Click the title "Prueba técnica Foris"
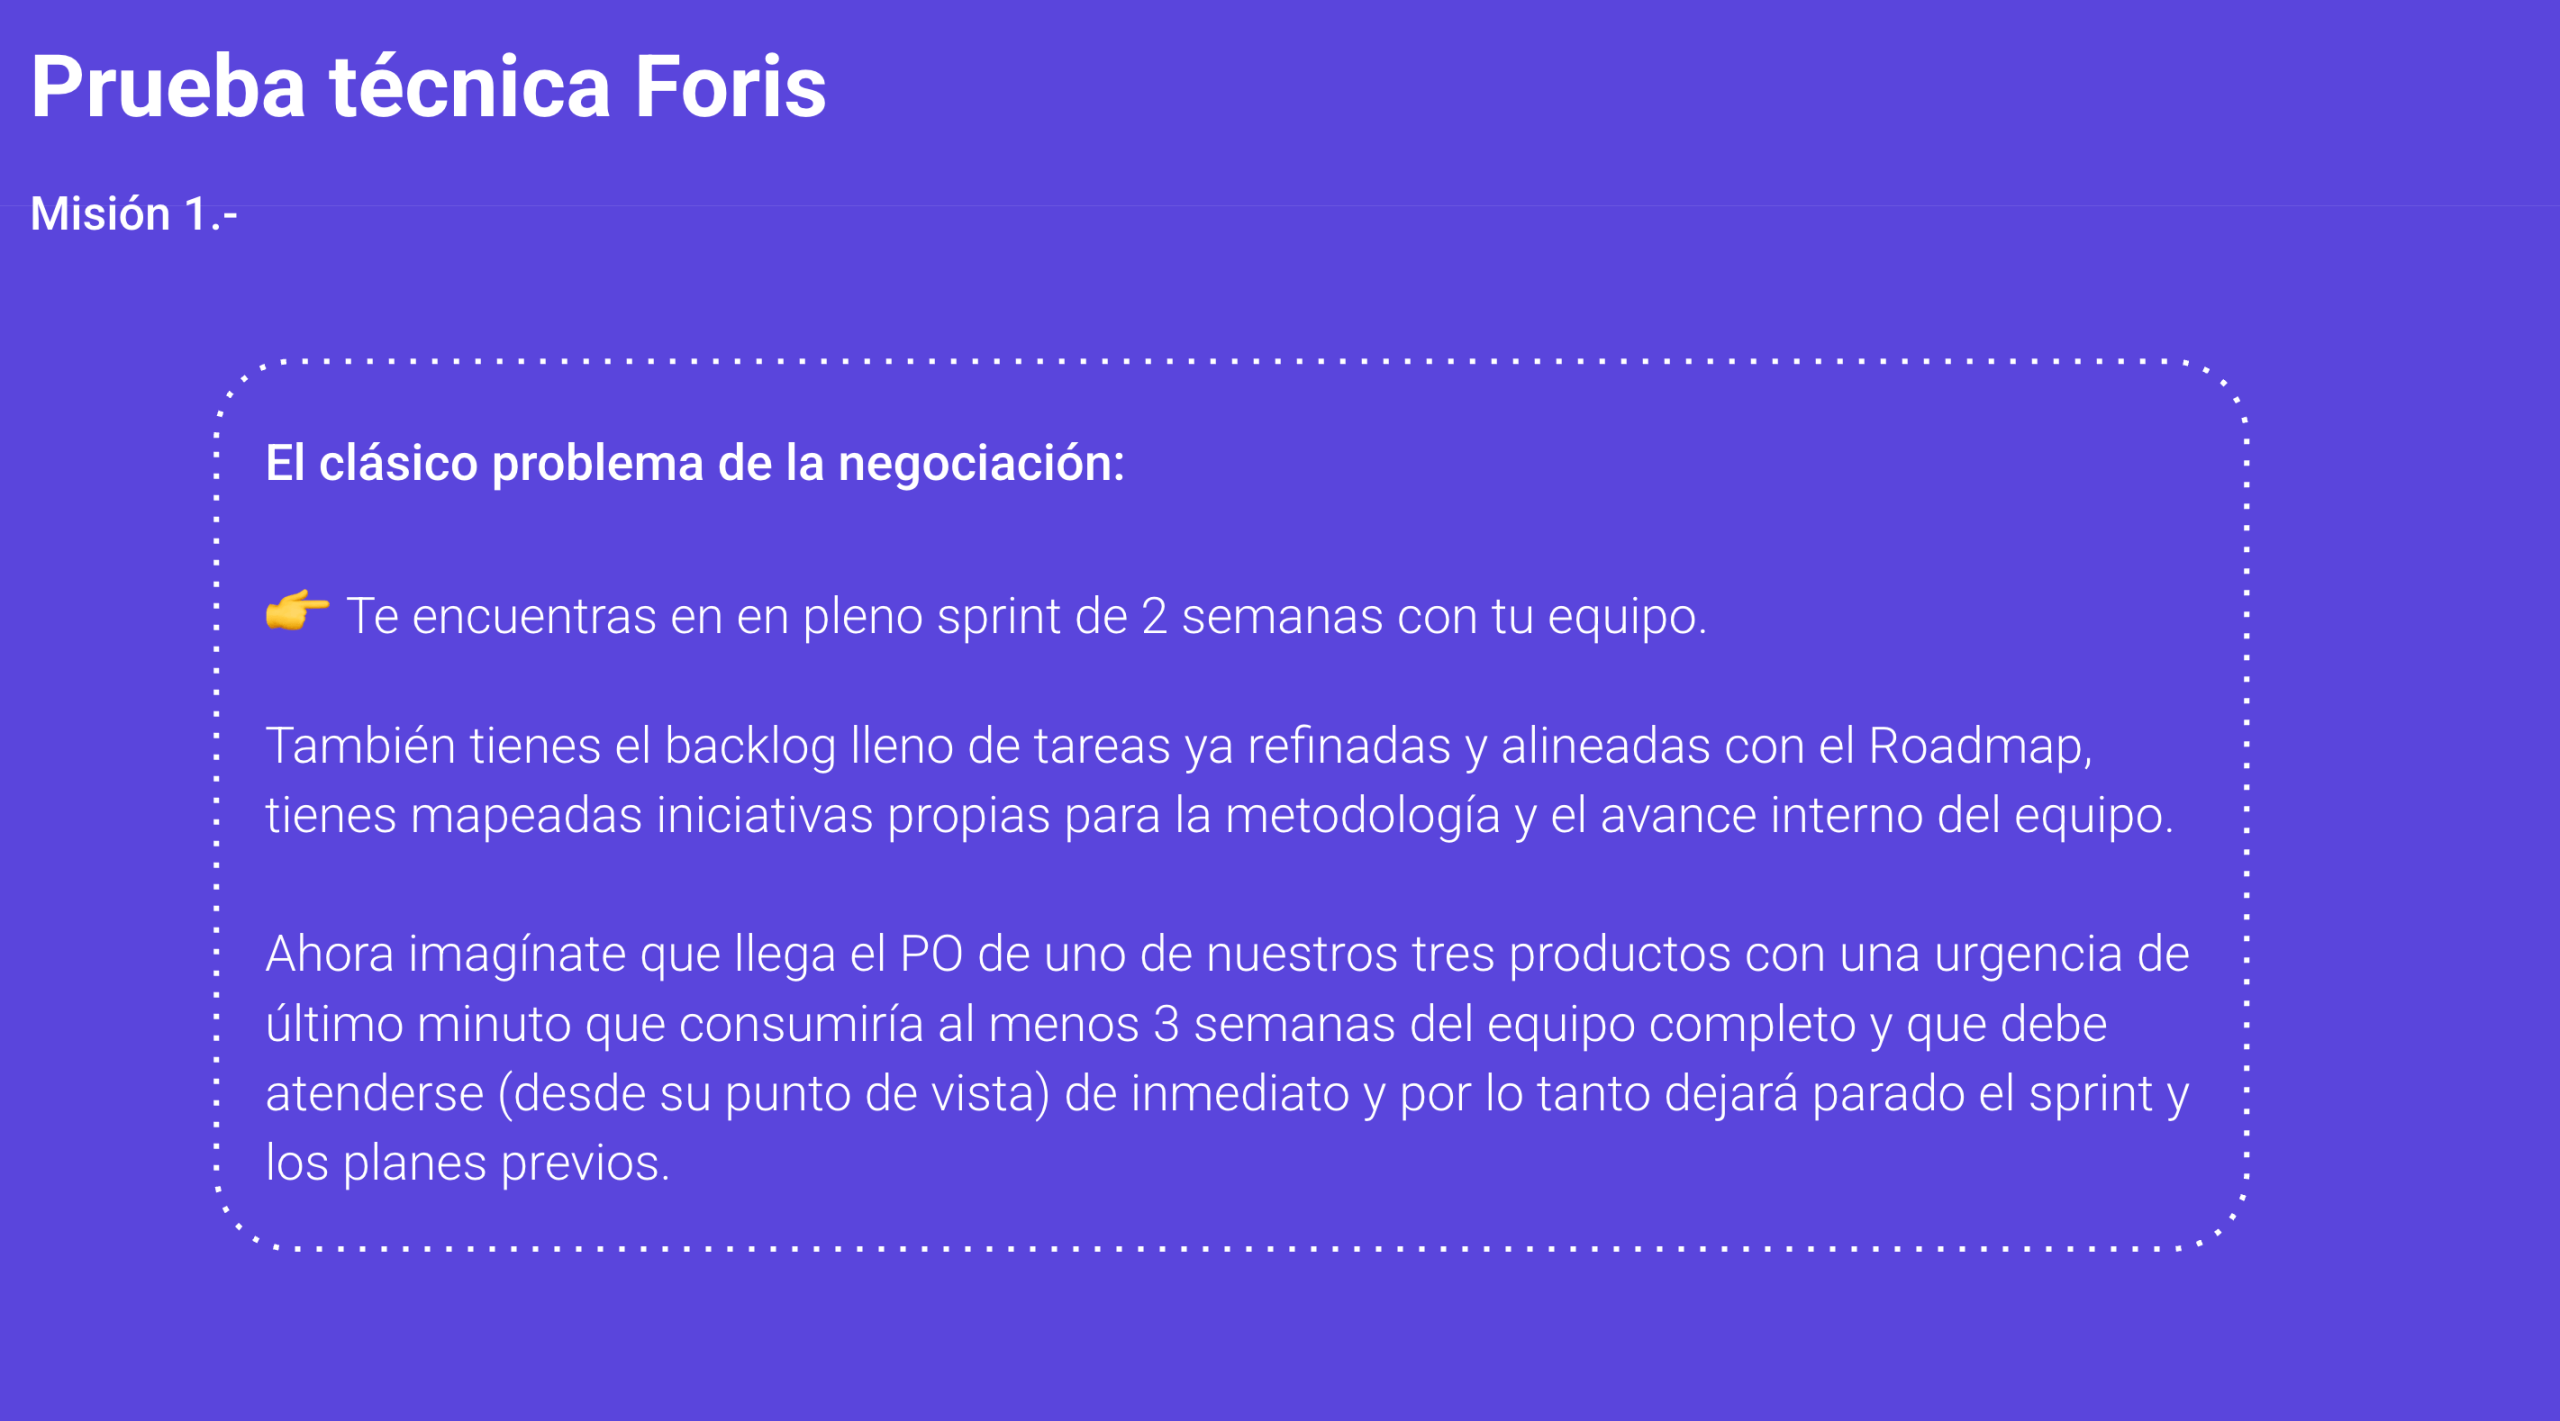The image size is (2560, 1421). coord(428,87)
